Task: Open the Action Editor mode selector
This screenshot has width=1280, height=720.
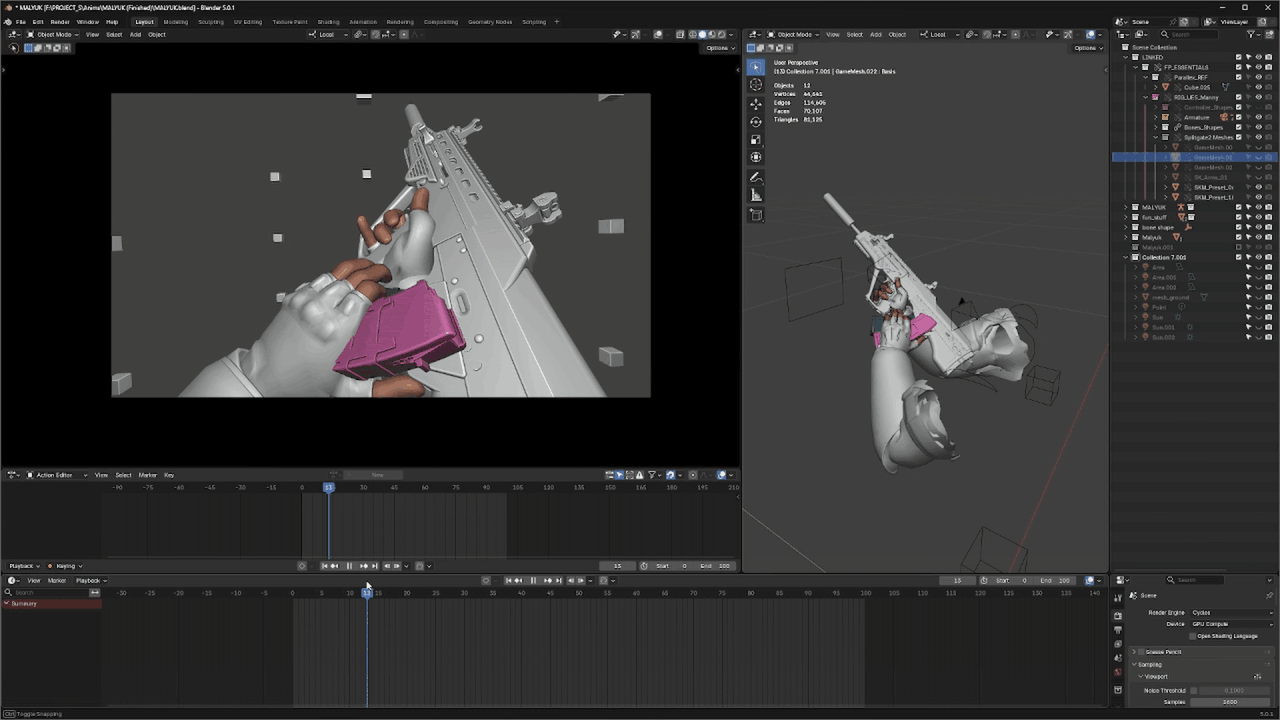Action: coord(57,475)
